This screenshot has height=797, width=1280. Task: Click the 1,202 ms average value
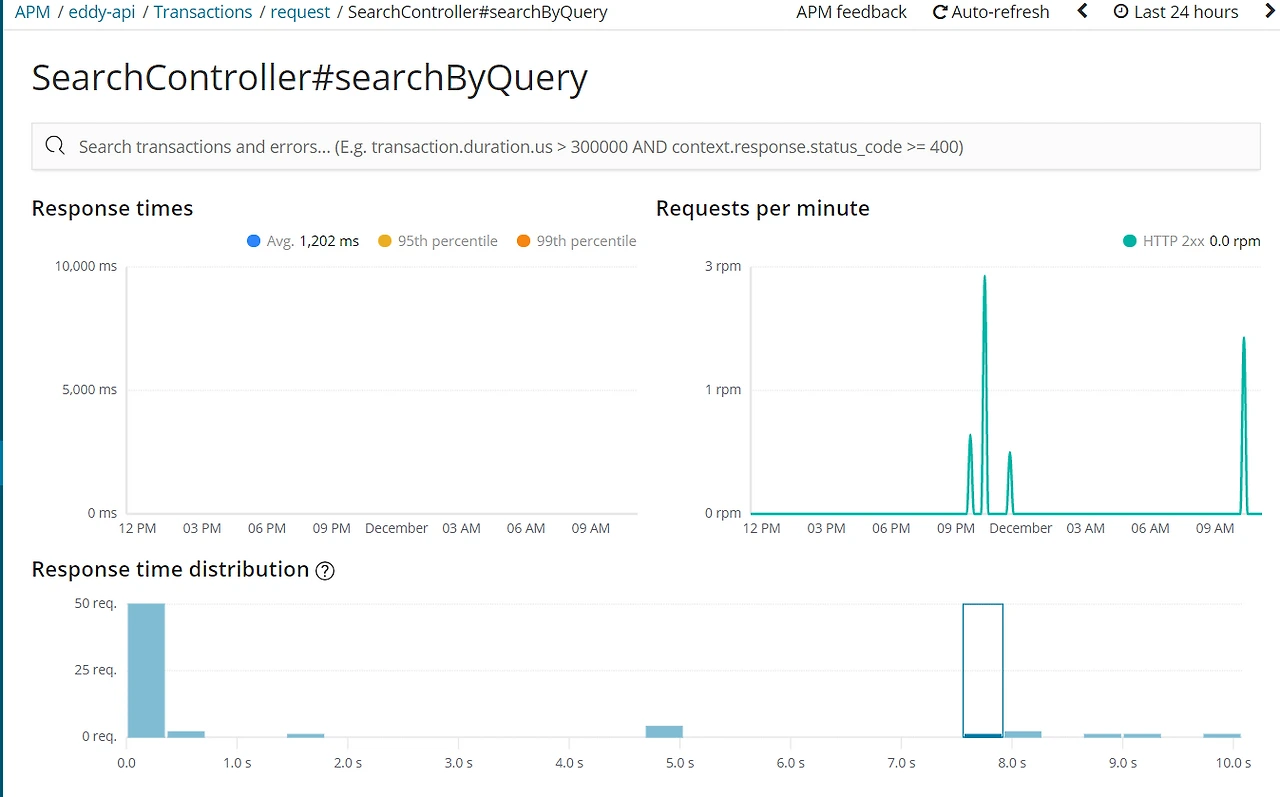(x=329, y=241)
